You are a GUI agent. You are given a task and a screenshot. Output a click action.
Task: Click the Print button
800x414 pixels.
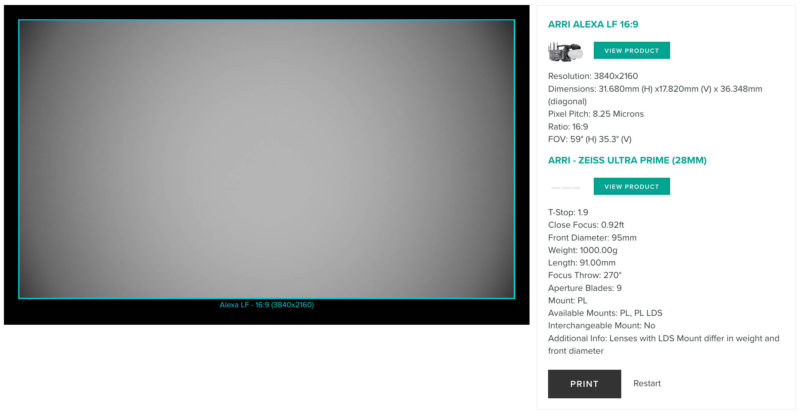pyautogui.click(x=584, y=384)
